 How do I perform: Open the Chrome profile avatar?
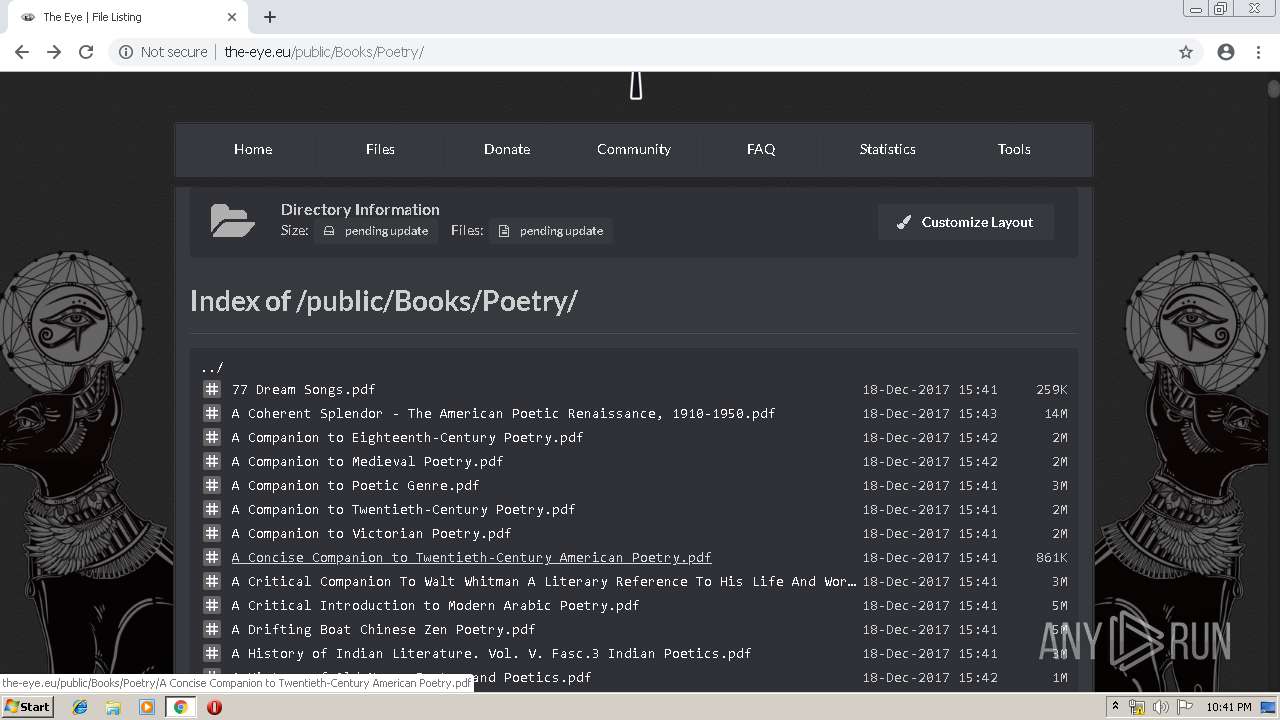coord(1226,52)
